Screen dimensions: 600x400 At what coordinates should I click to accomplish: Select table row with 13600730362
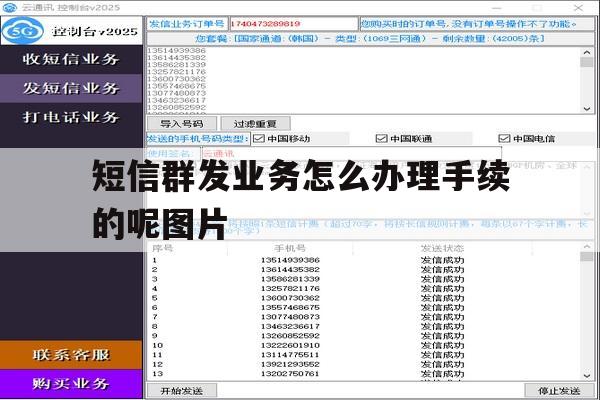pos(364,298)
